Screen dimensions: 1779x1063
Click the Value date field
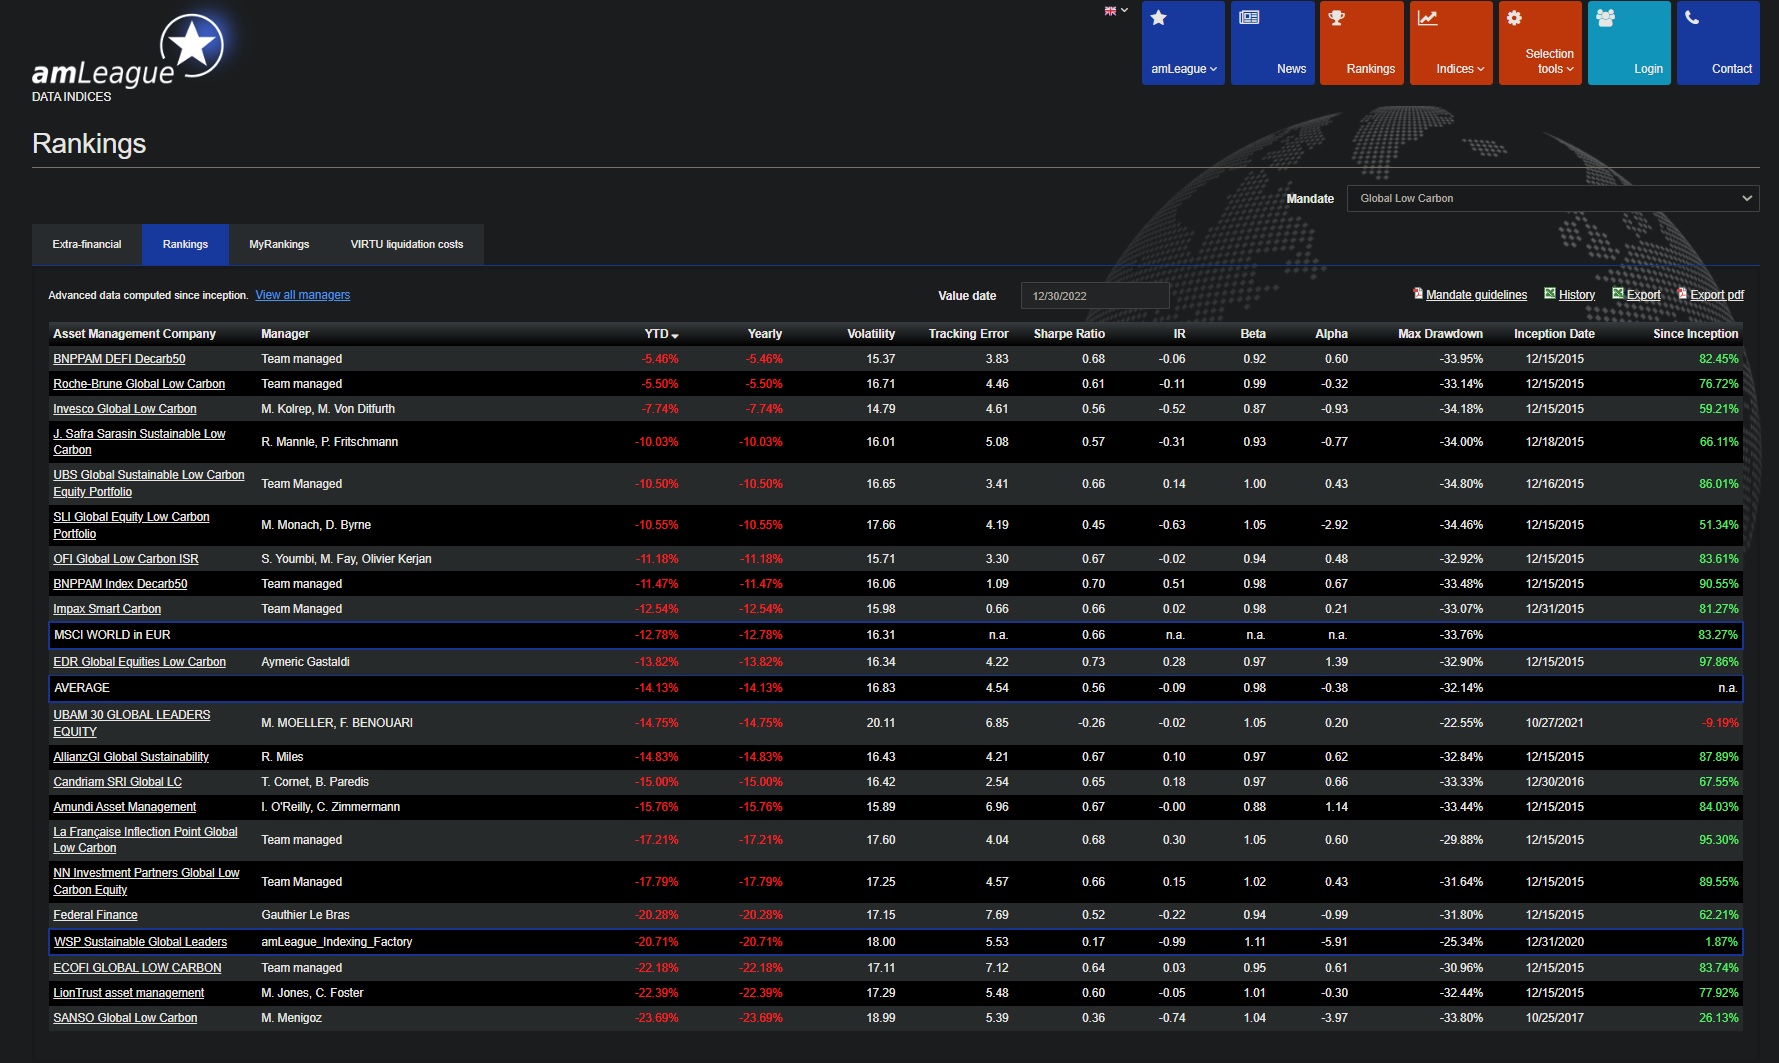(x=1095, y=296)
